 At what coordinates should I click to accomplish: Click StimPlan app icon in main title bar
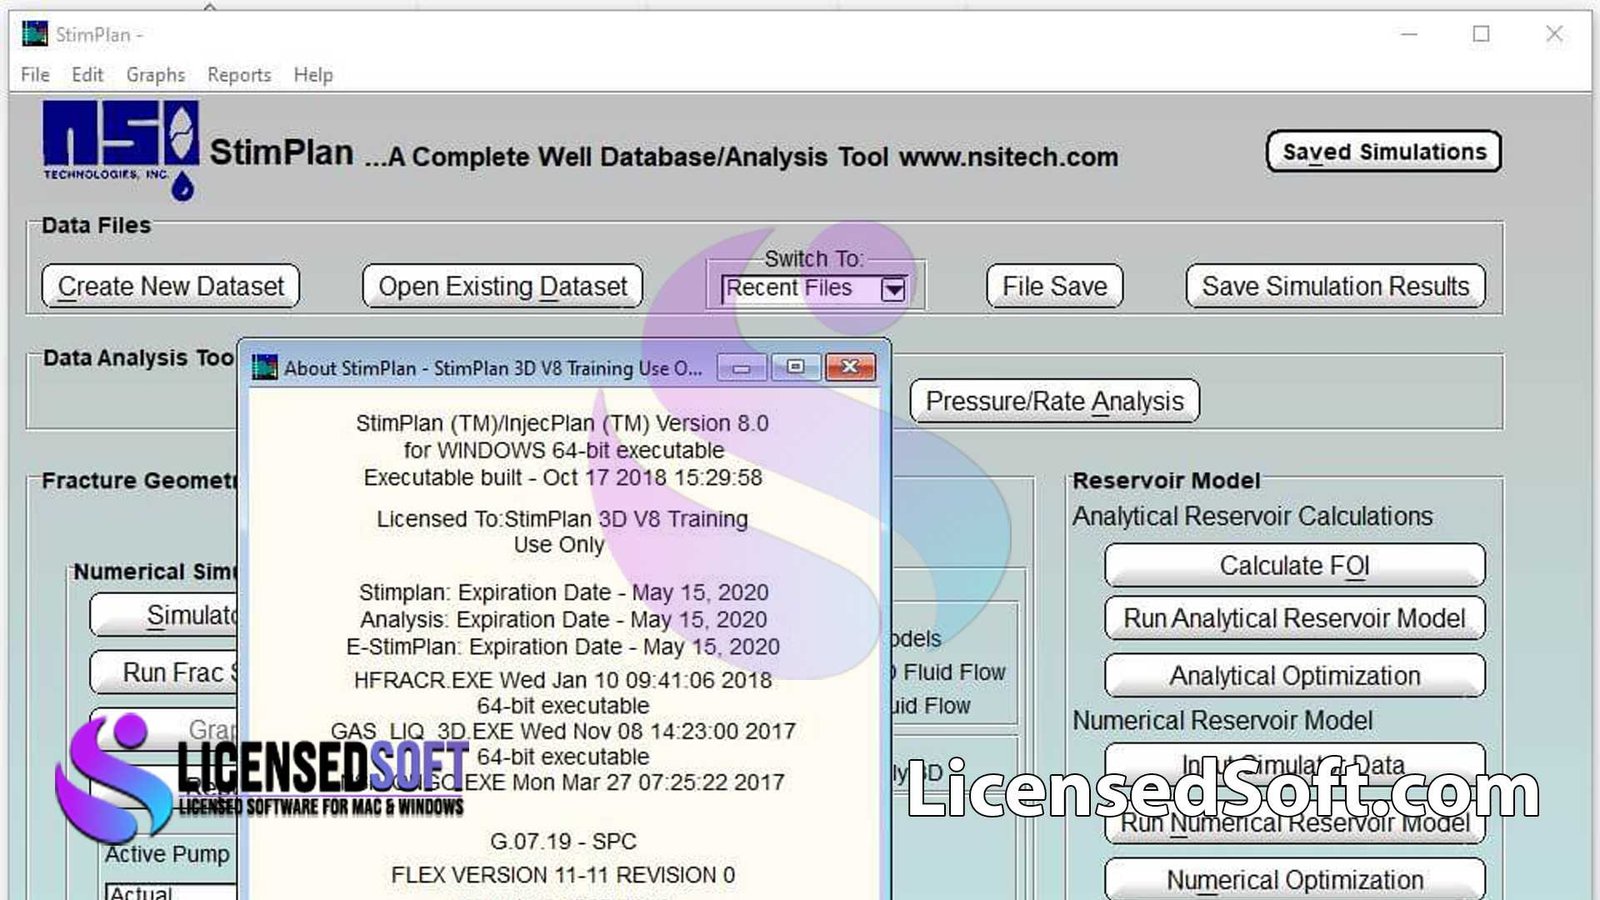[35, 34]
